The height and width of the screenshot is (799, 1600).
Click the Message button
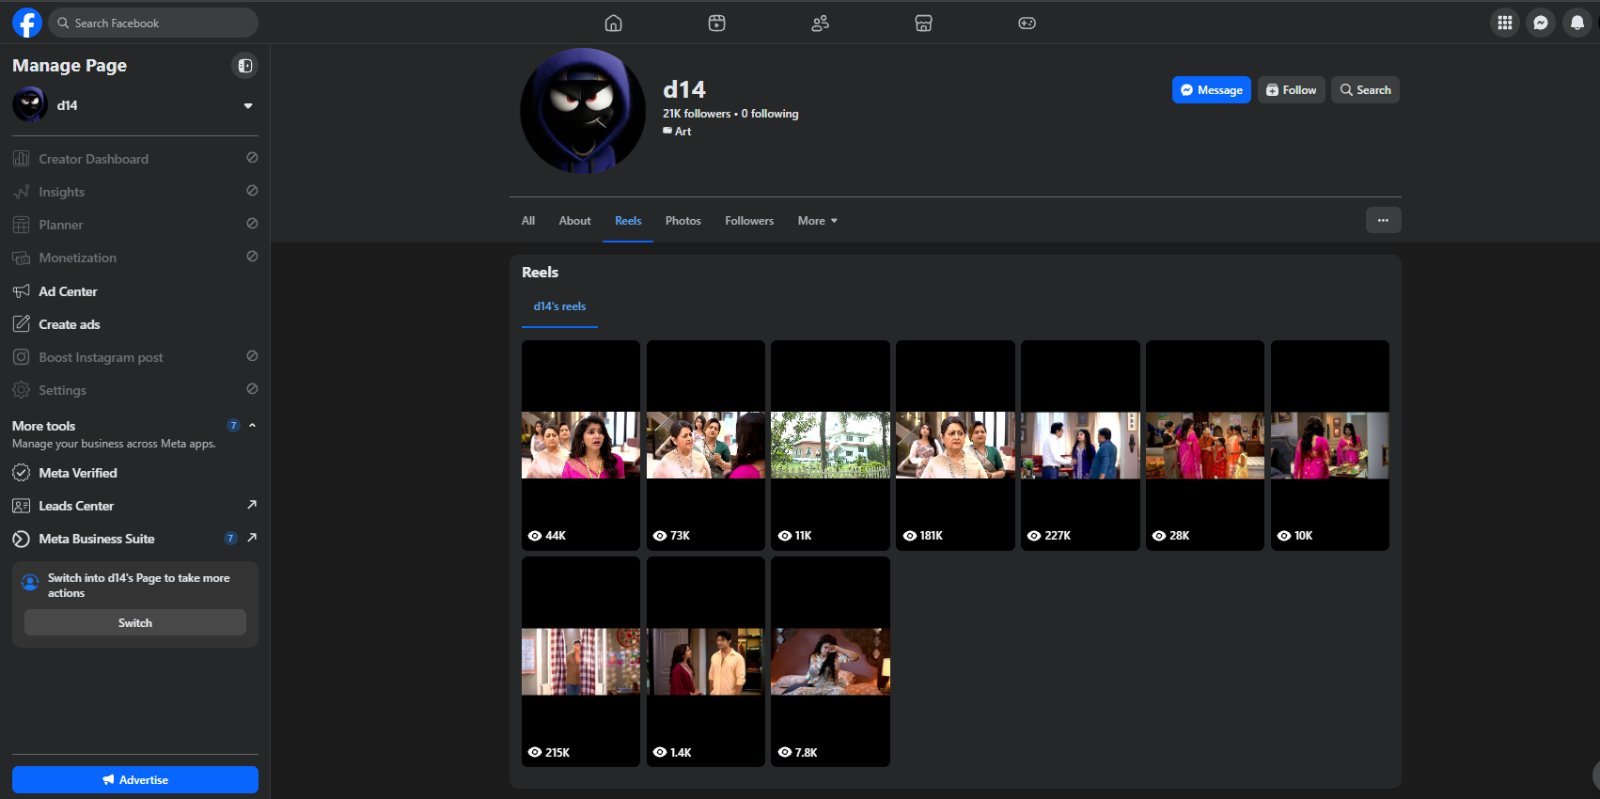click(x=1211, y=90)
